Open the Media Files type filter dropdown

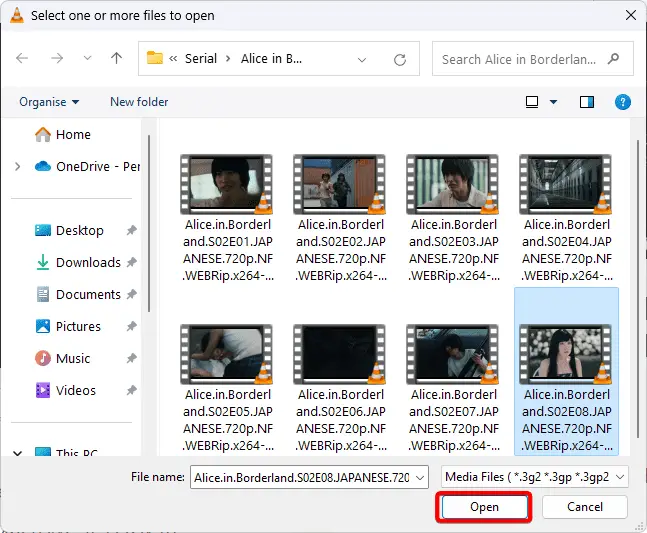534,477
